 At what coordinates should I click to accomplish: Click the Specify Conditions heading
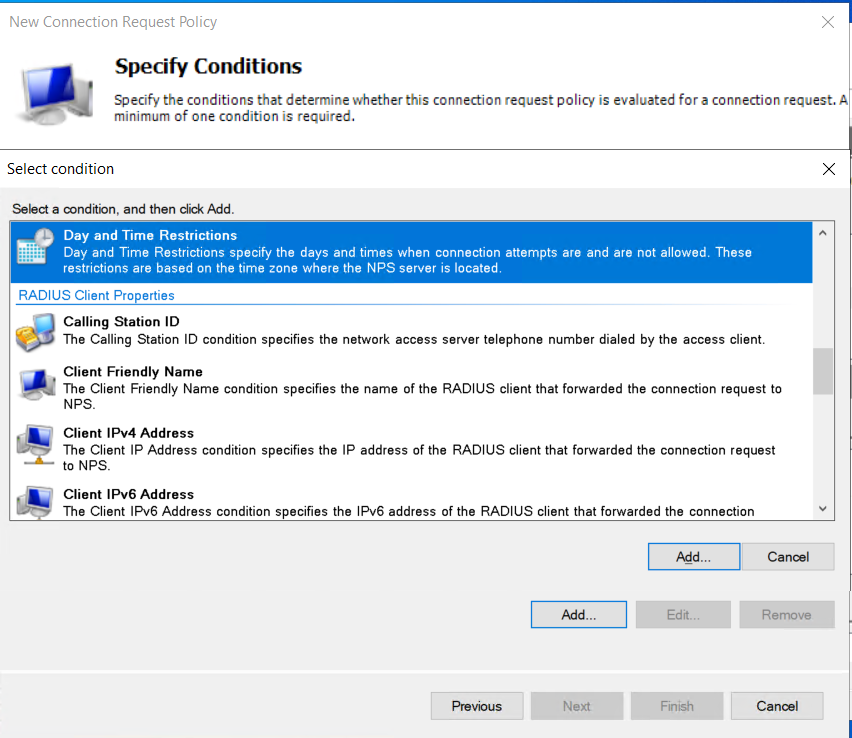coord(208,66)
